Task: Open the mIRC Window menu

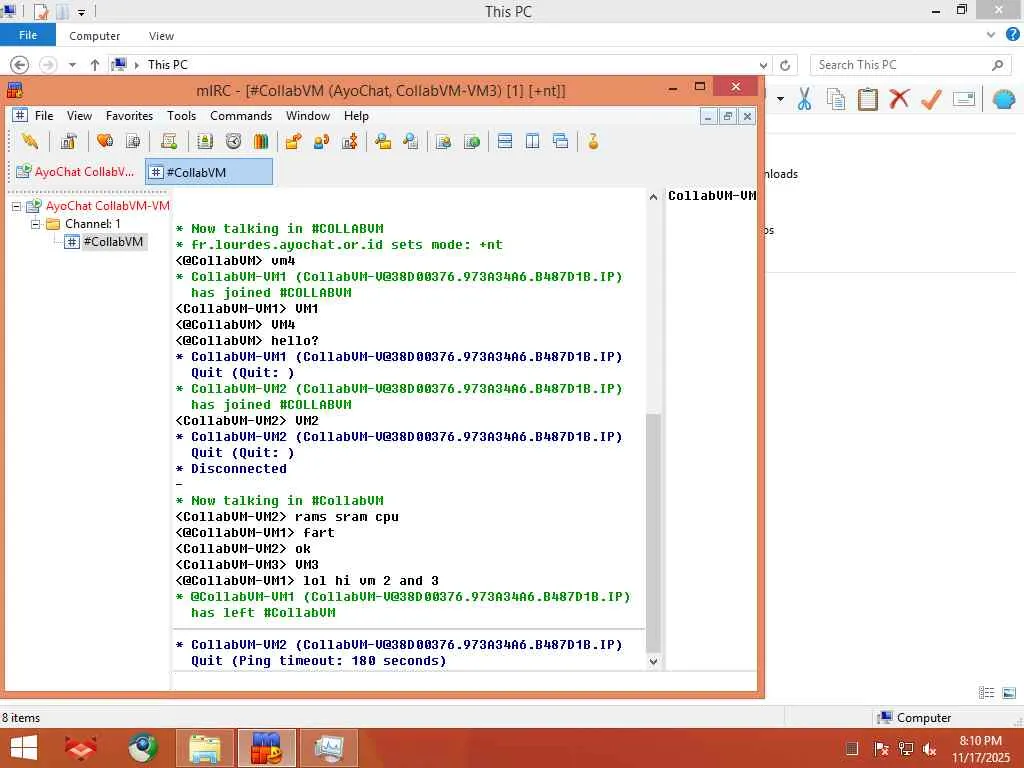Action: coord(308,116)
